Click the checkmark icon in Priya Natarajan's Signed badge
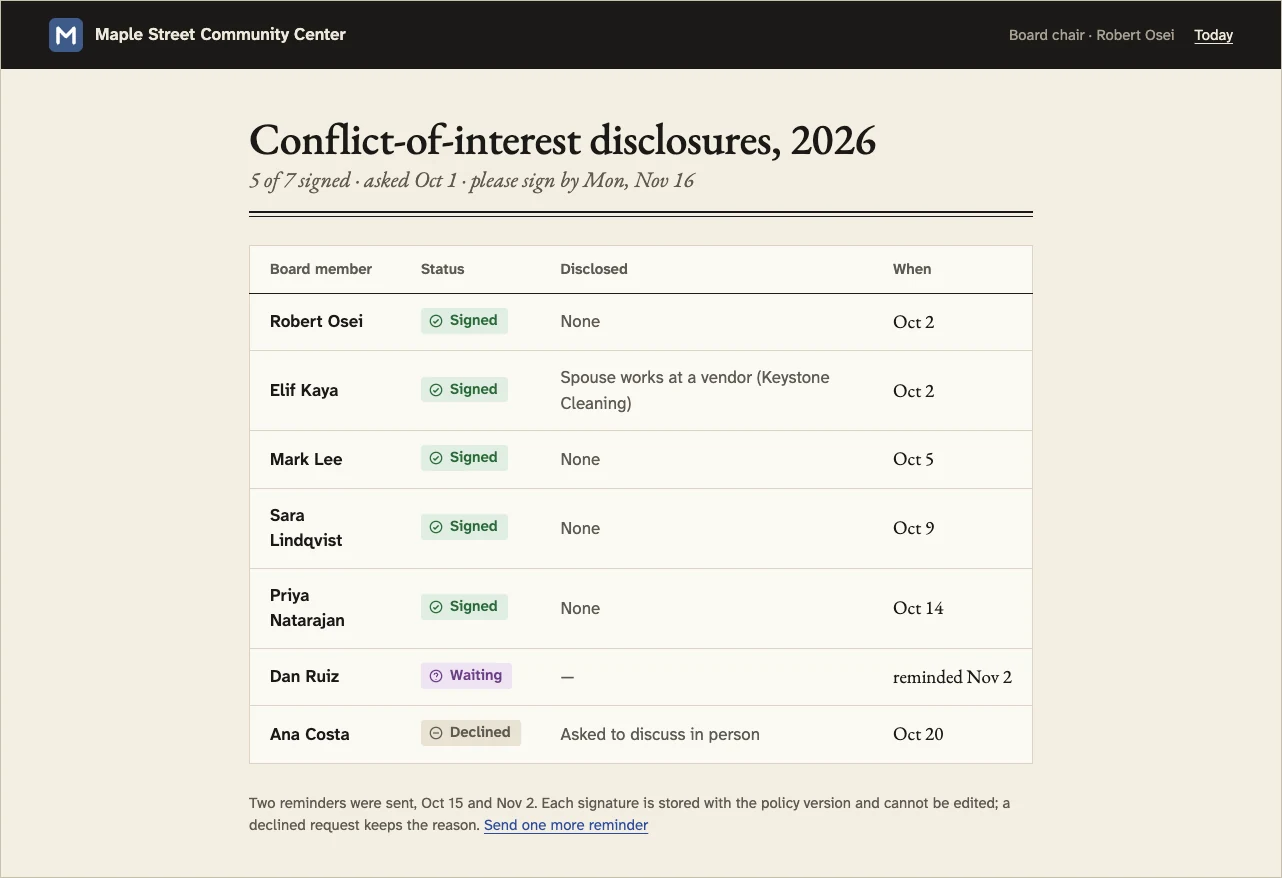 pos(436,607)
